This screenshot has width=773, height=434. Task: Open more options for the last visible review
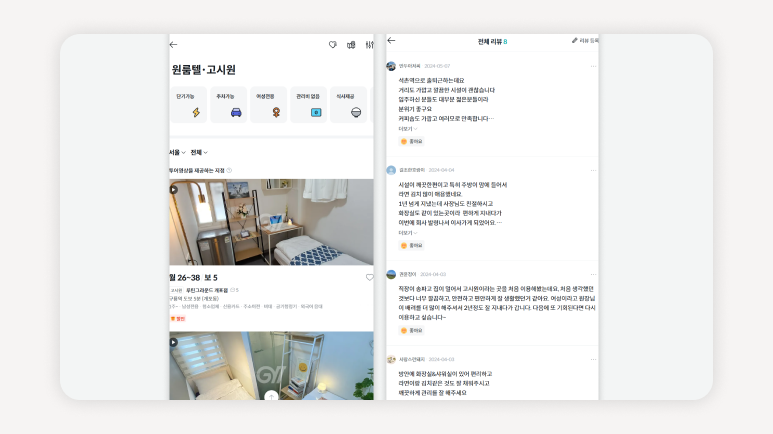point(593,360)
